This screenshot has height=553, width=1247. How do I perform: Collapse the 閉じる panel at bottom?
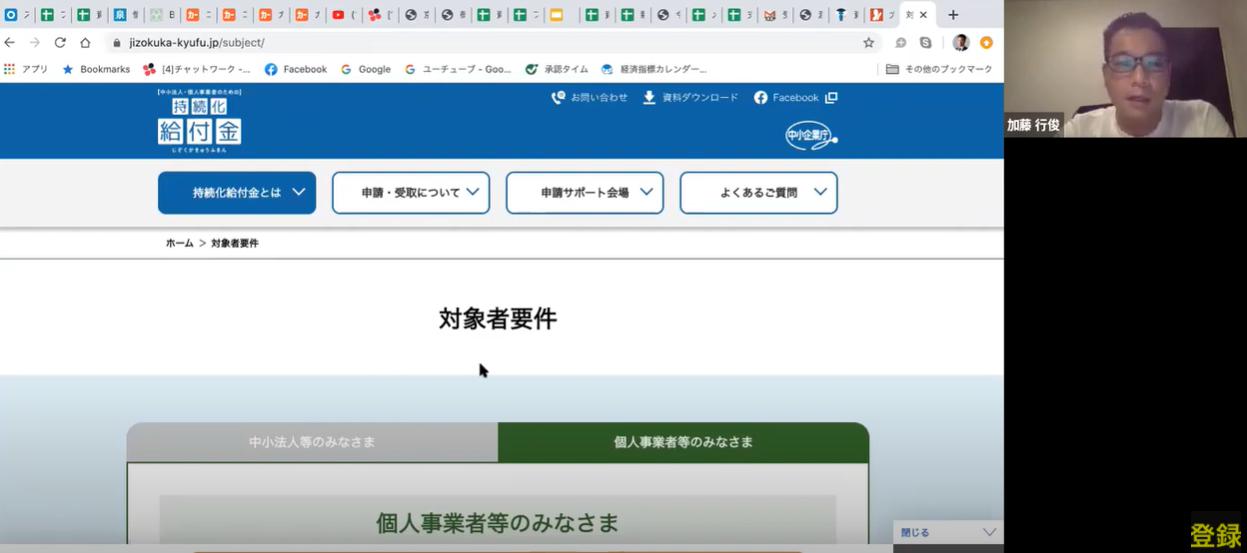click(948, 532)
